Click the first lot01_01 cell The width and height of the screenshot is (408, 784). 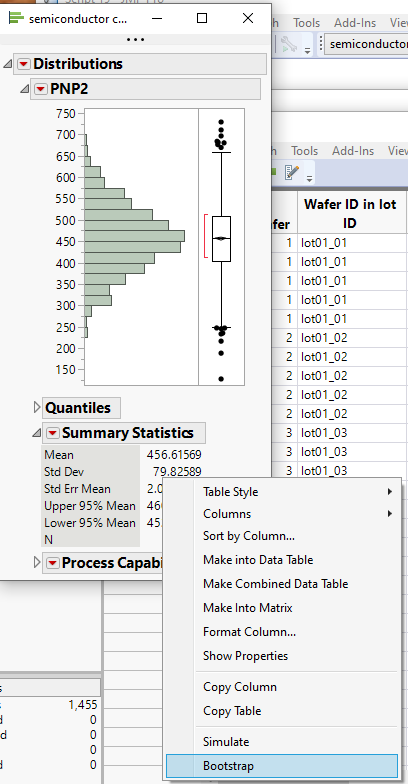point(352,243)
